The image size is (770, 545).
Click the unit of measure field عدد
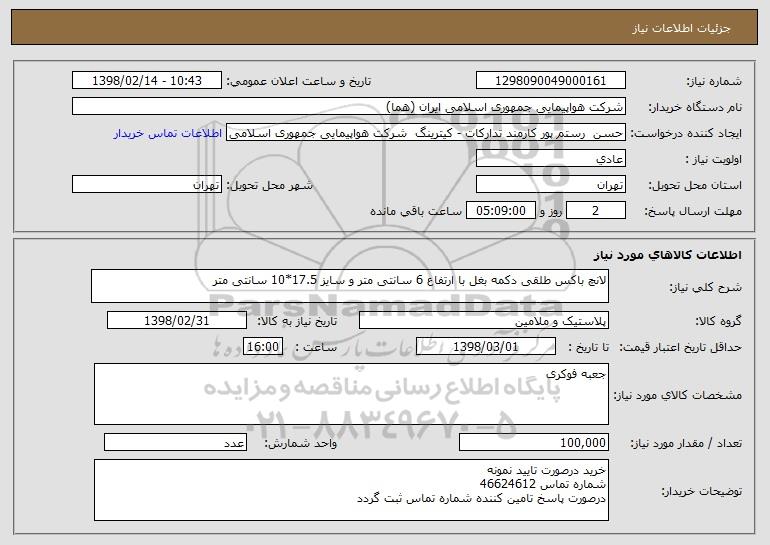pyautogui.click(x=175, y=442)
